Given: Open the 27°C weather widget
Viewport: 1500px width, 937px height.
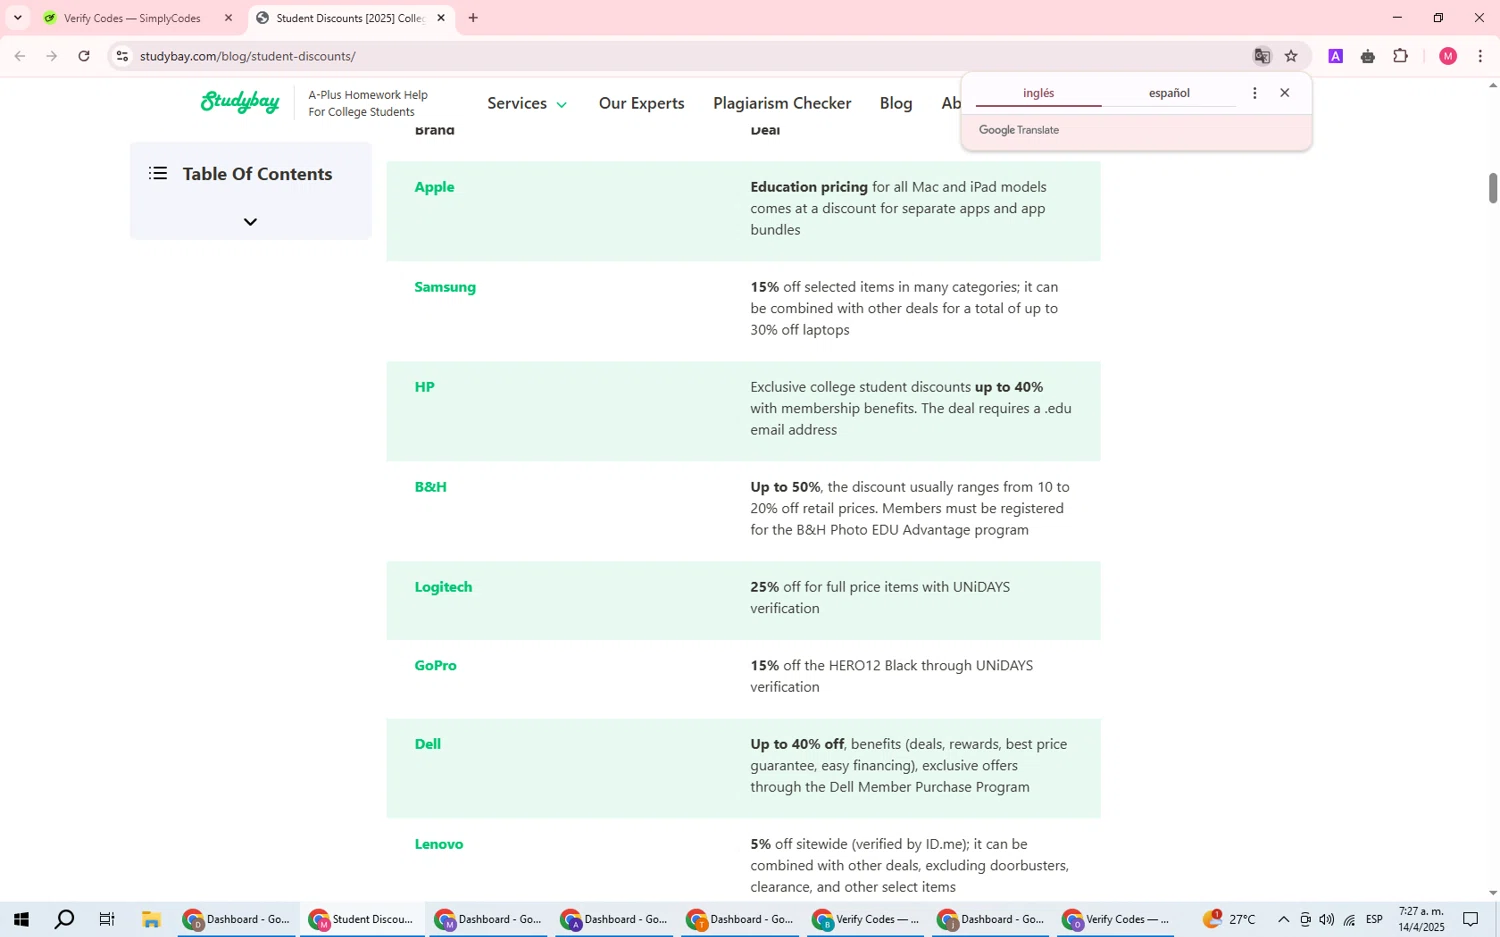Looking at the screenshot, I should coord(1228,919).
